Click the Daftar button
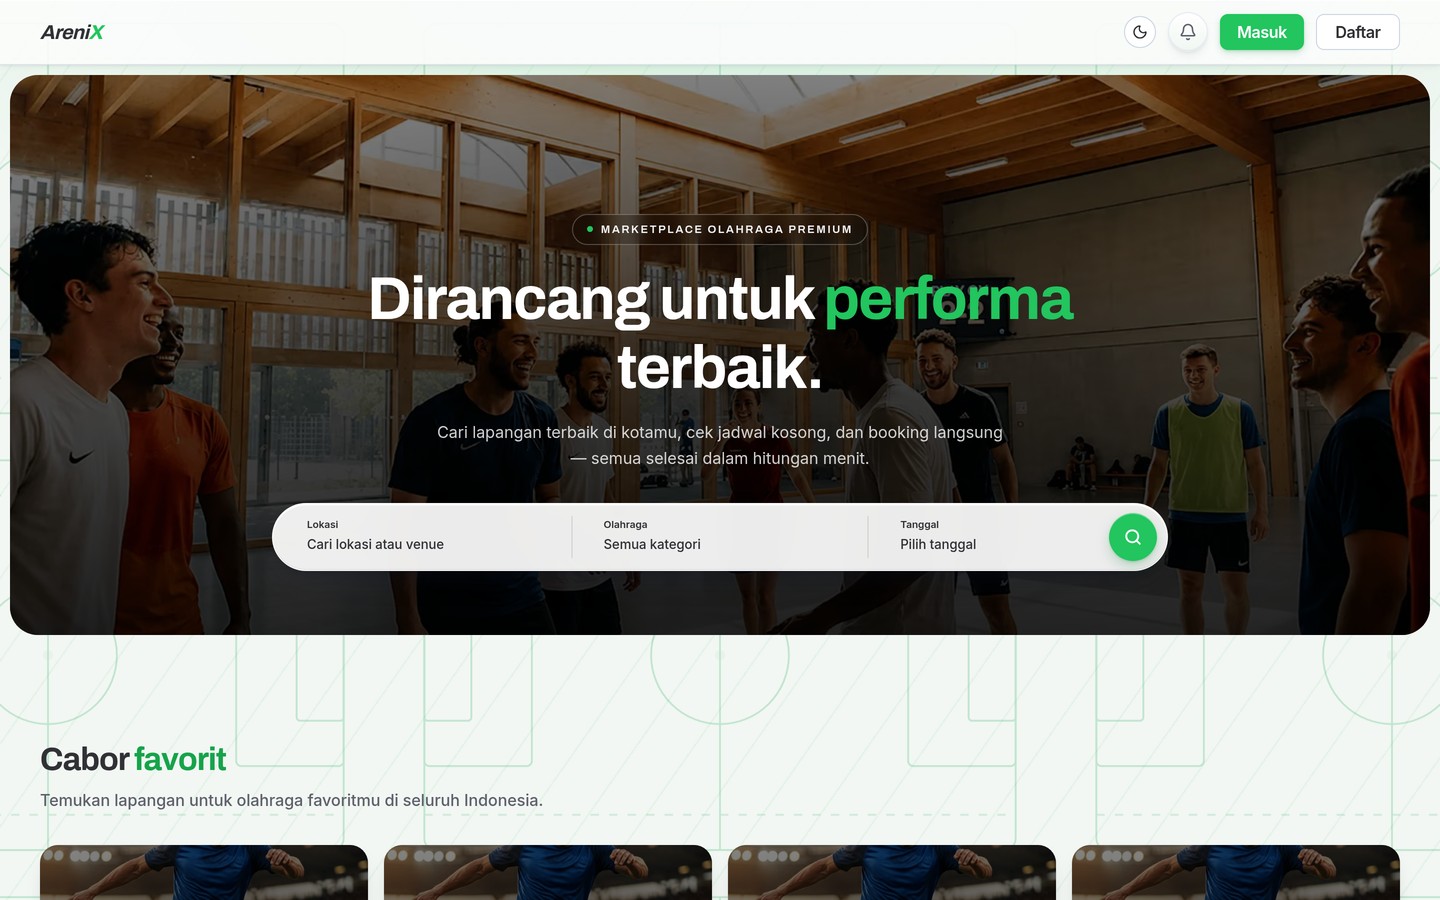The height and width of the screenshot is (900, 1440). (x=1358, y=32)
